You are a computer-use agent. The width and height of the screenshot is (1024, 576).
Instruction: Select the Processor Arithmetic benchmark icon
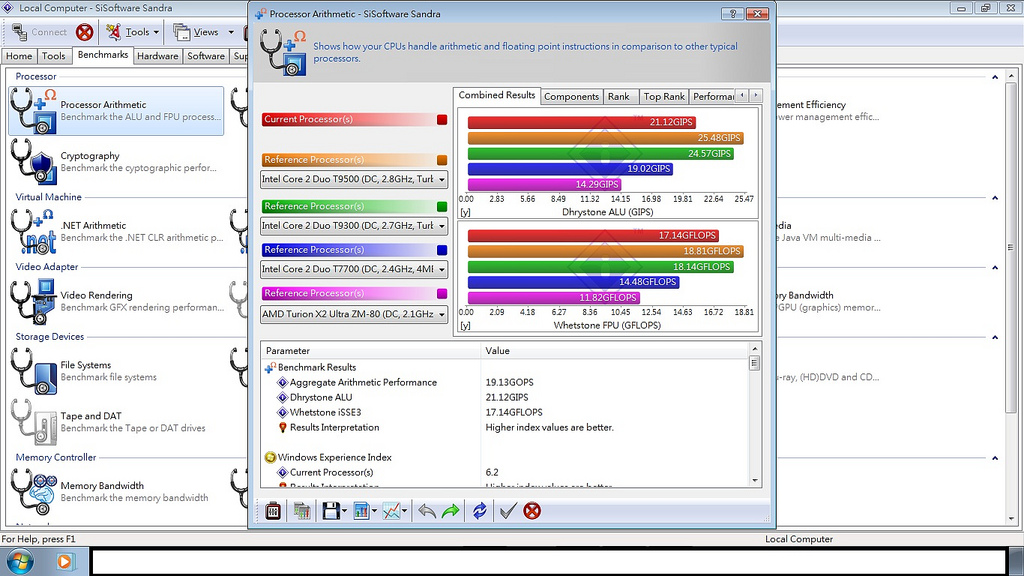(x=33, y=111)
